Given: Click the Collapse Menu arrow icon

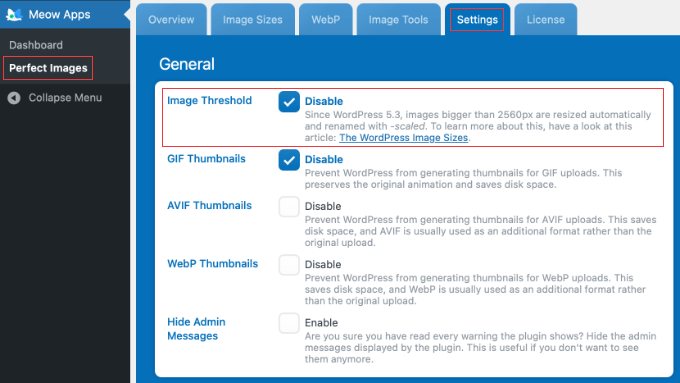Looking at the screenshot, I should pos(14,98).
